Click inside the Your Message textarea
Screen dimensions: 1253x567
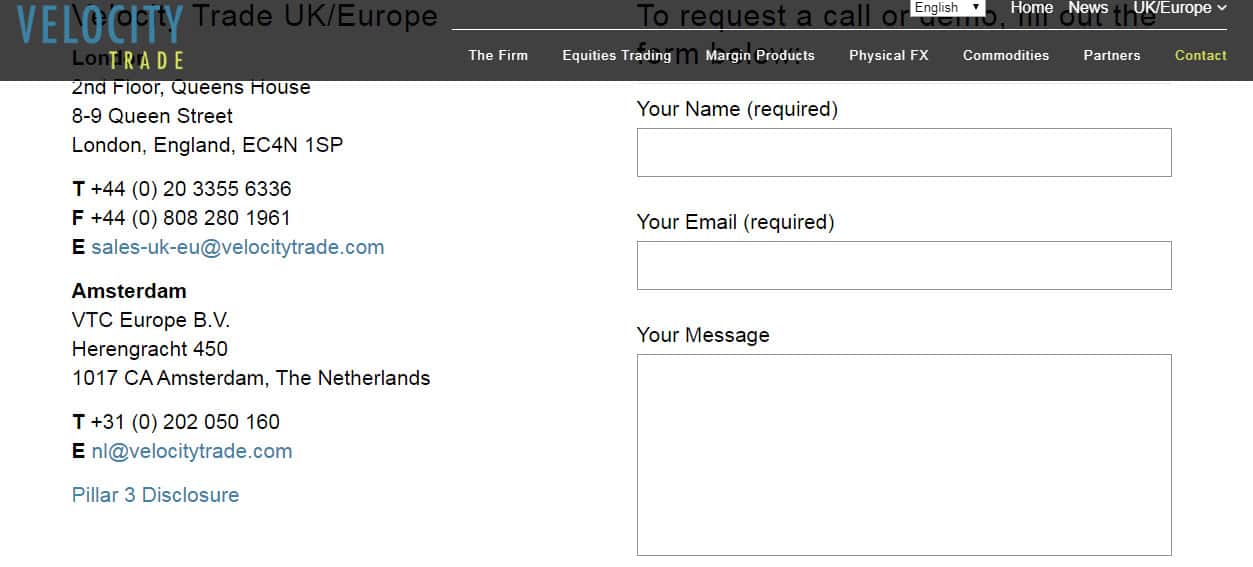[903, 454]
